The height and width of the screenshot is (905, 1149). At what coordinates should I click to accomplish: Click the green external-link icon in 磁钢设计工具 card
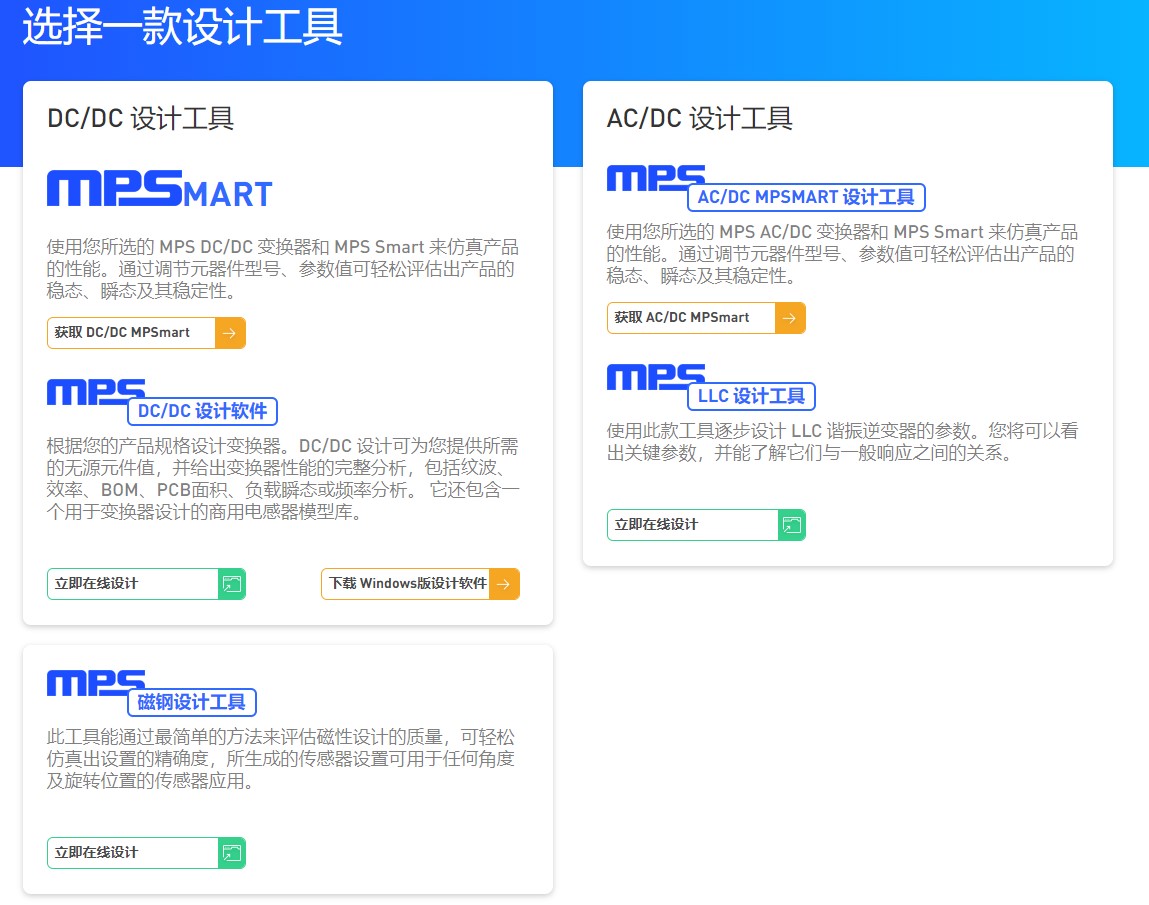233,853
